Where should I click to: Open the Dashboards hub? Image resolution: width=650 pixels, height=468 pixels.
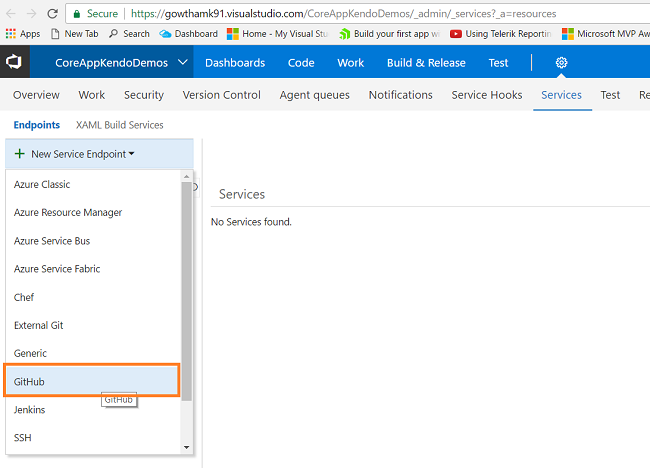point(235,63)
